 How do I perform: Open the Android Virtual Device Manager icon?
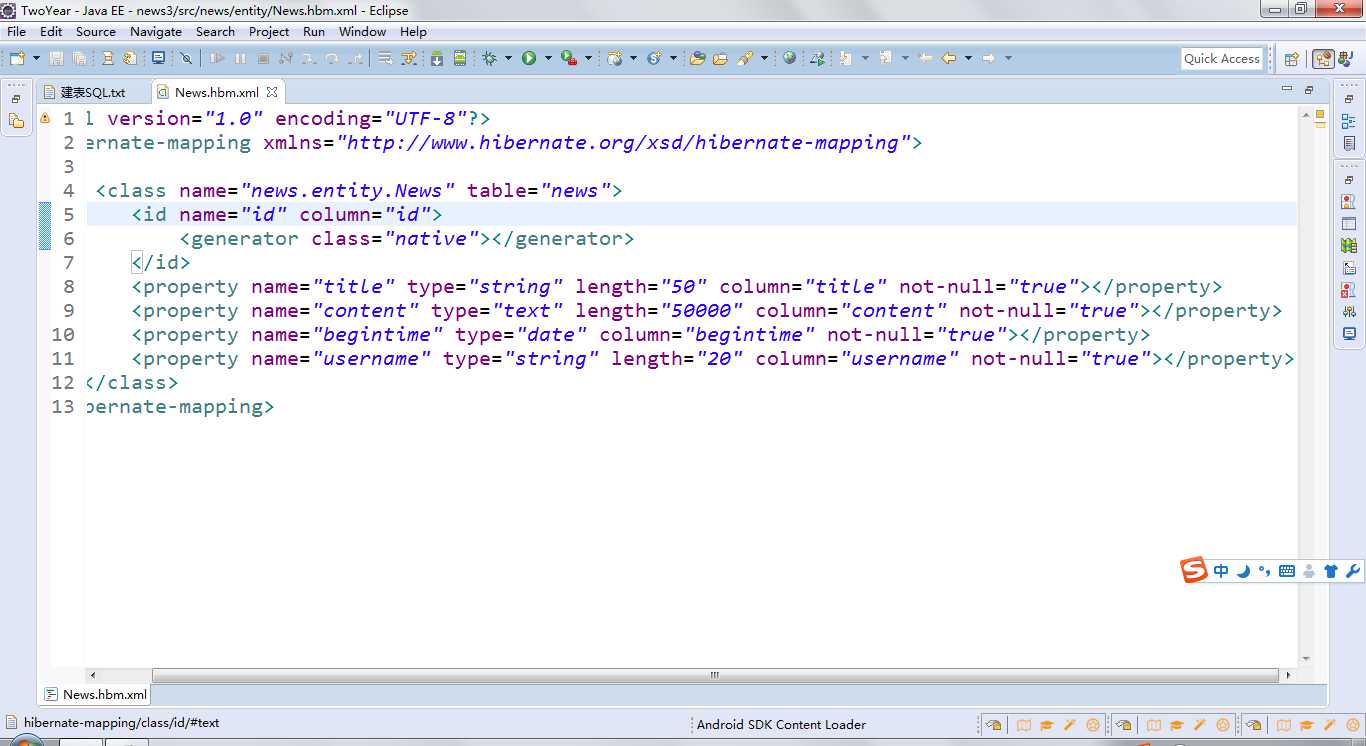(460, 58)
